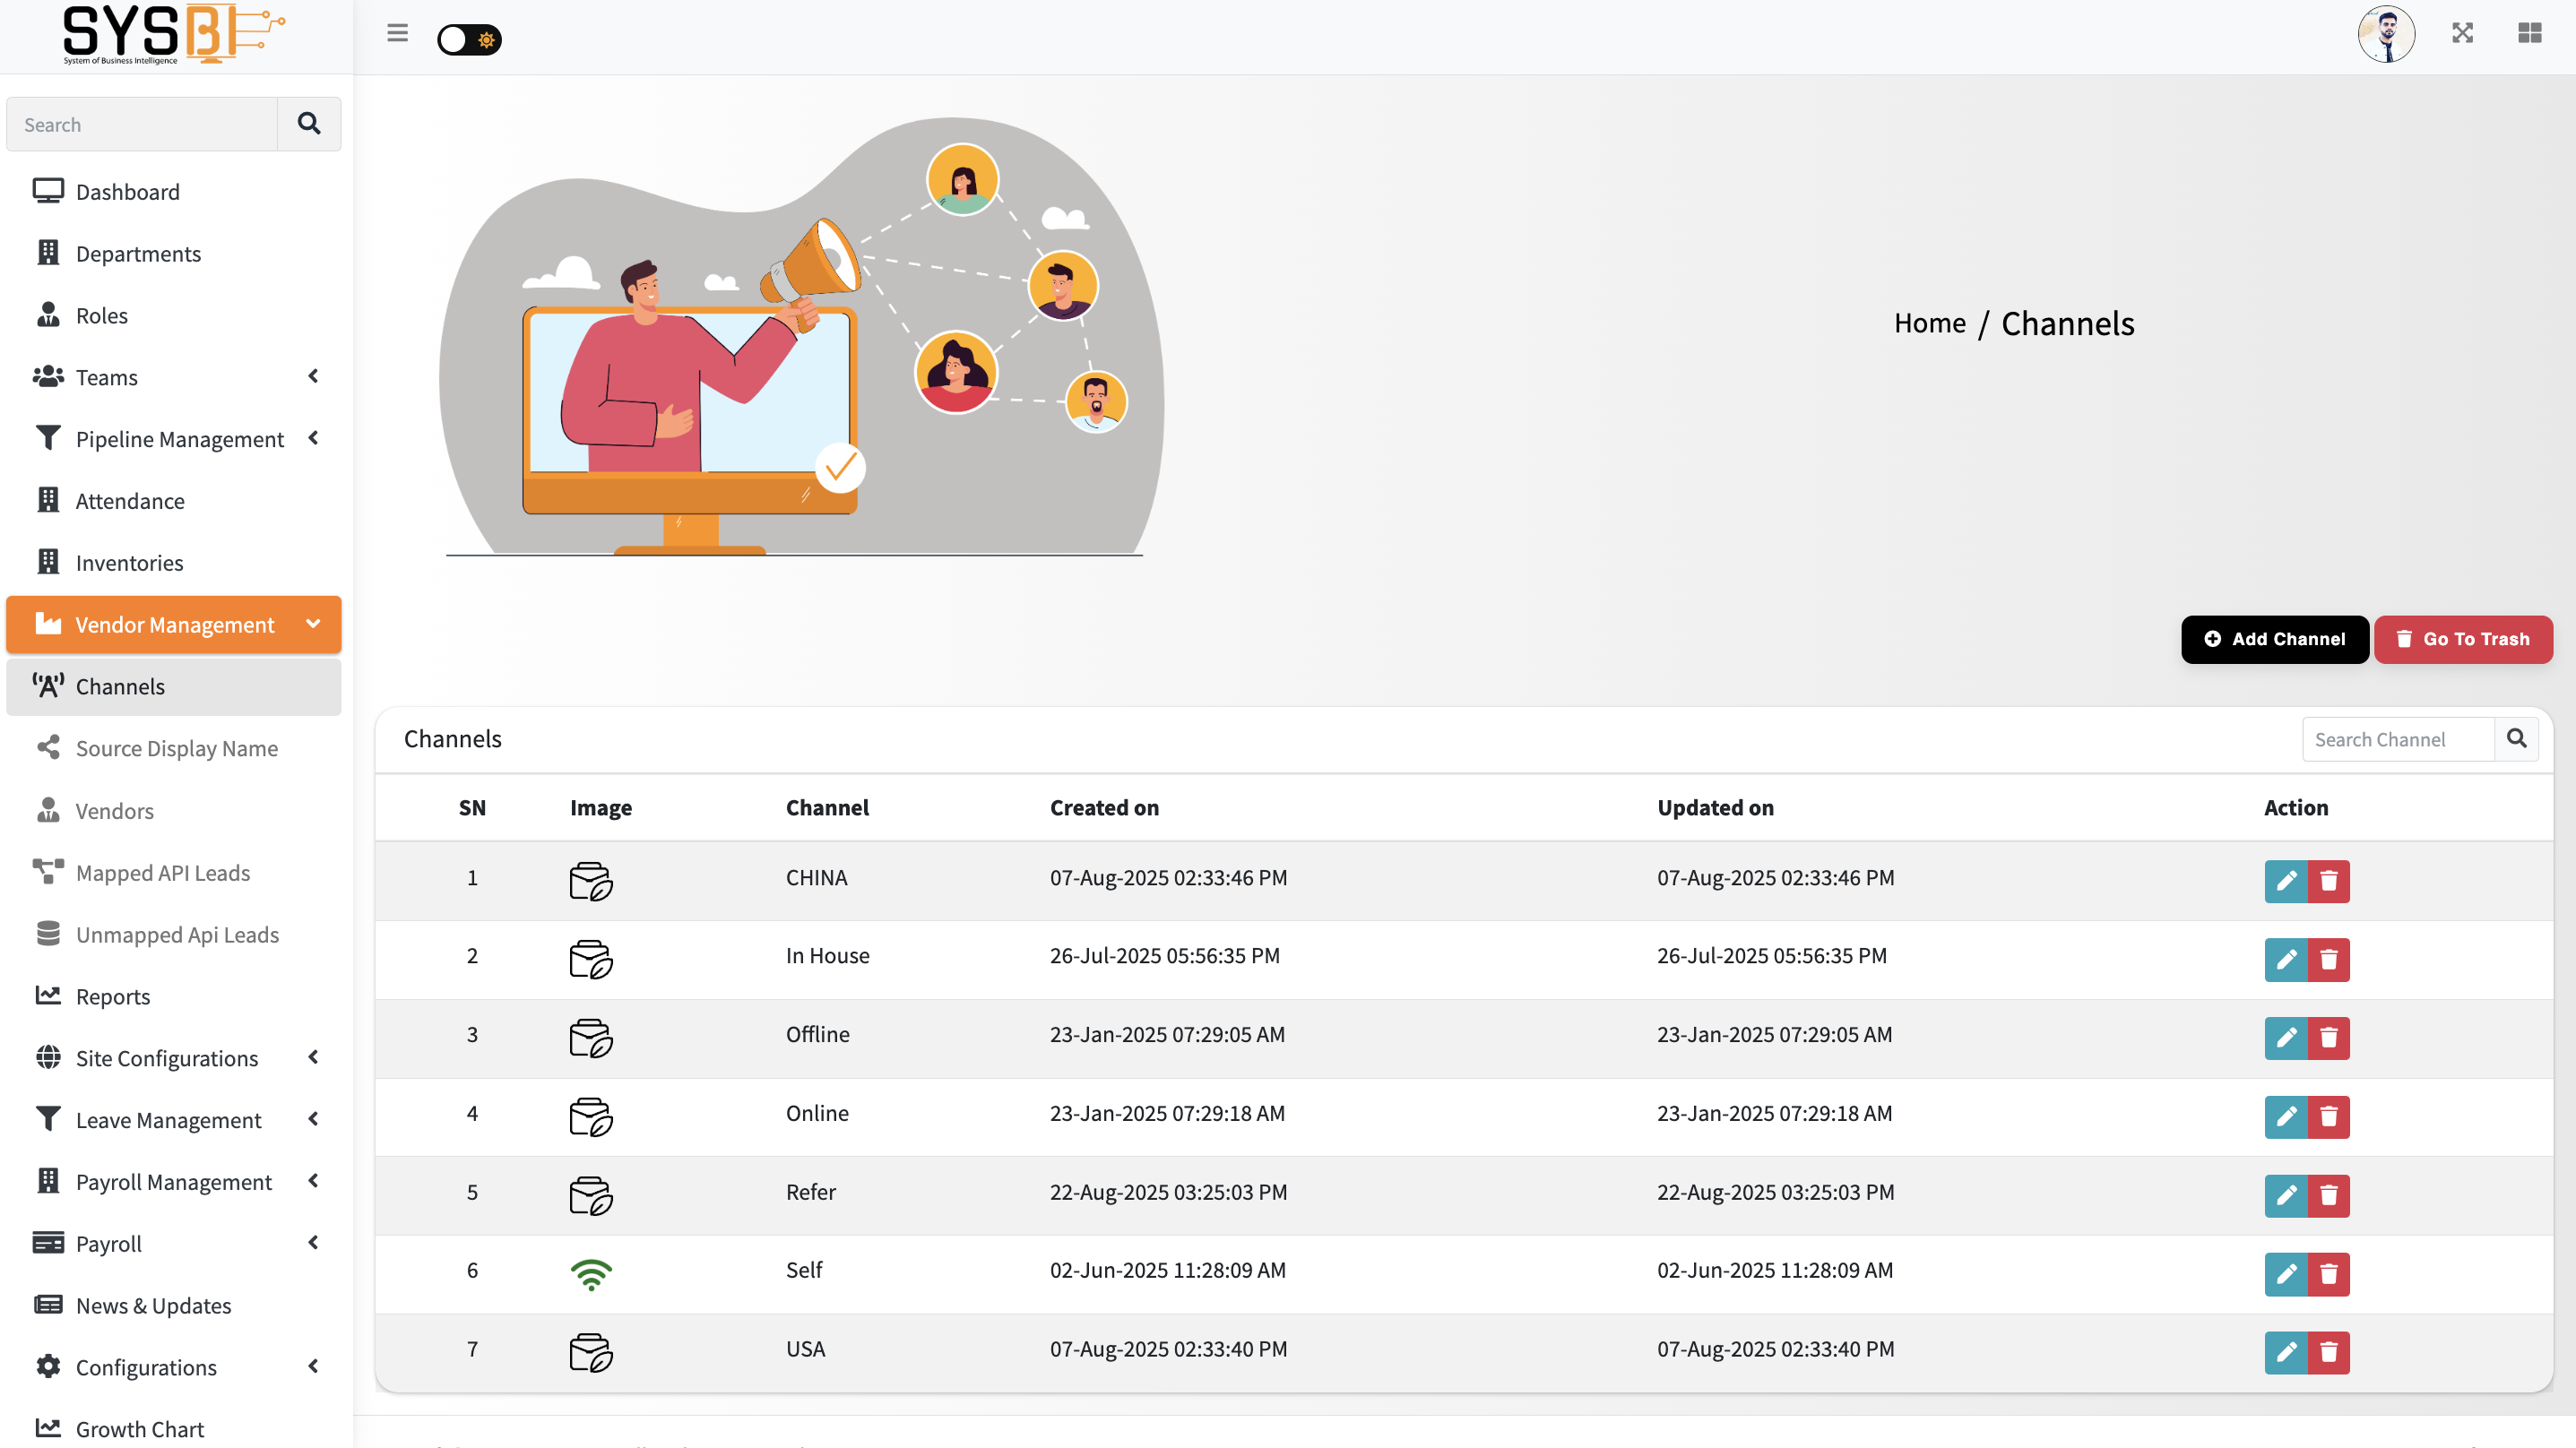
Task: Delete the In House channel
Action: pos(2328,960)
